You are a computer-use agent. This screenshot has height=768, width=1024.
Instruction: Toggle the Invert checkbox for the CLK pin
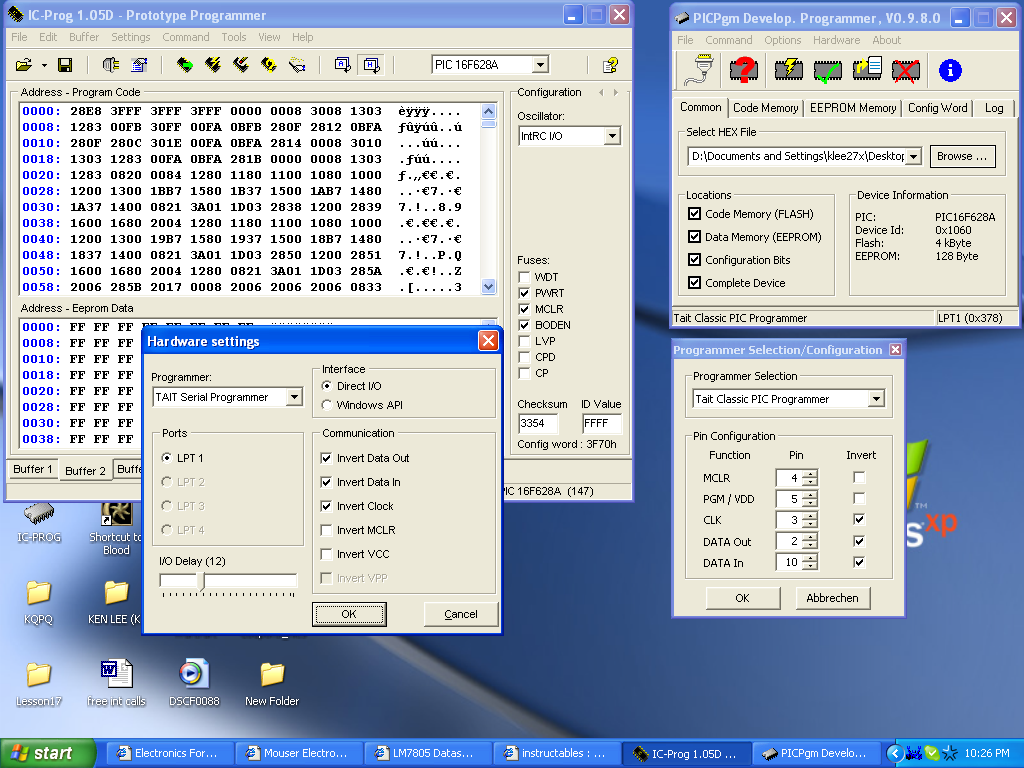tap(859, 520)
